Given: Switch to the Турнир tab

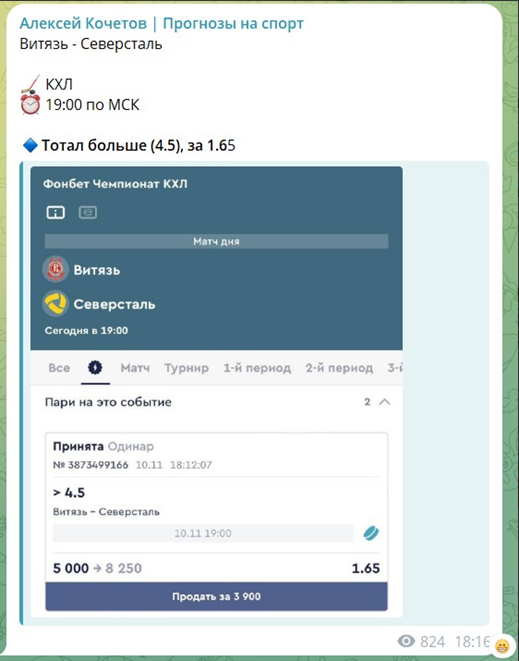Looking at the screenshot, I should pyautogui.click(x=186, y=368).
